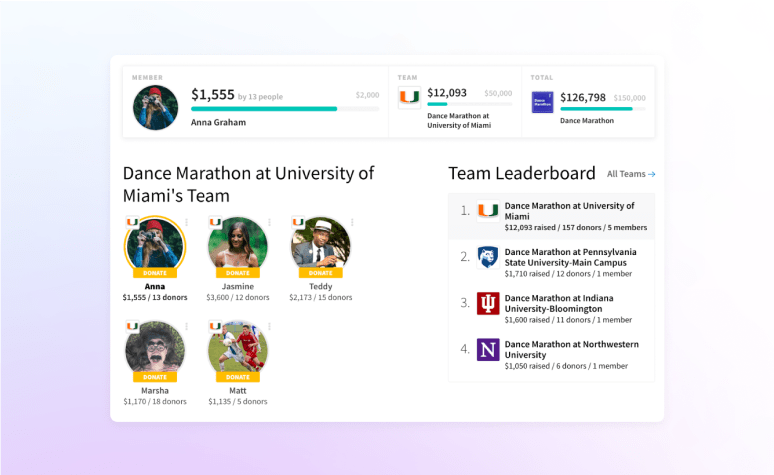The height and width of the screenshot is (475, 774).
Task: Click the name Teddy under his avatar
Action: pyautogui.click(x=320, y=286)
